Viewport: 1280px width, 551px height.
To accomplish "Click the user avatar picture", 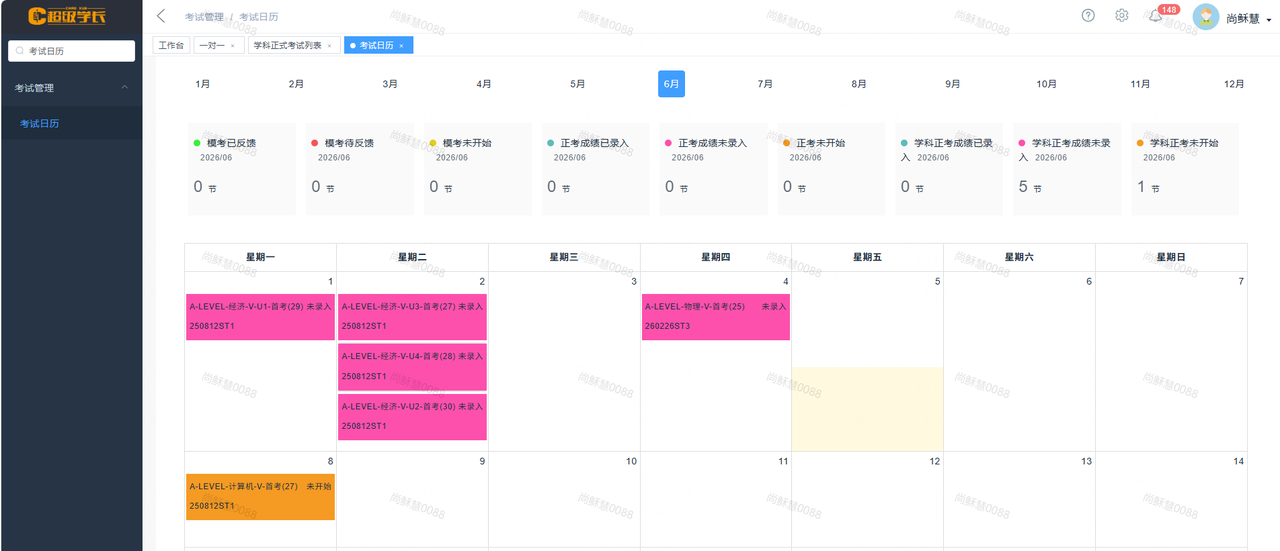I will (x=1206, y=17).
